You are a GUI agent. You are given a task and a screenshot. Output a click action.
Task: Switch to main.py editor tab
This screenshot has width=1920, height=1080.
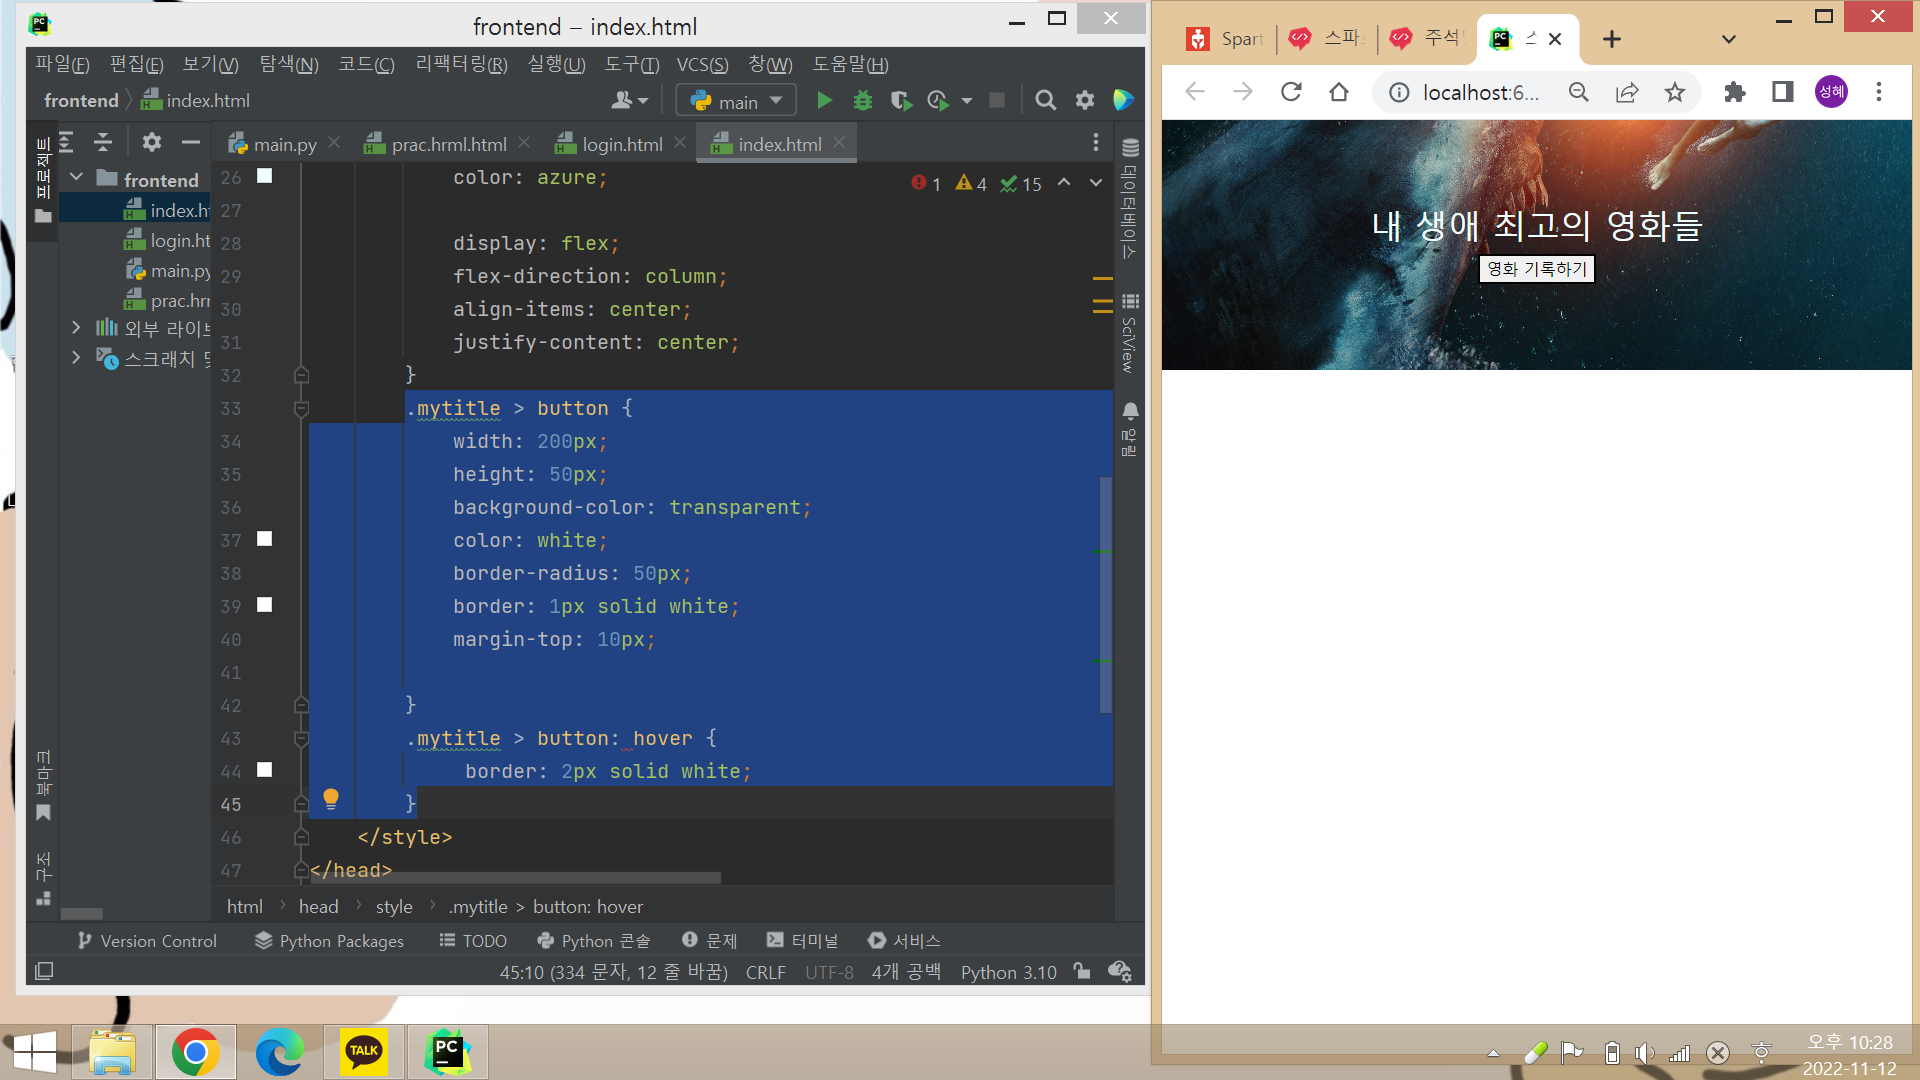(x=284, y=144)
